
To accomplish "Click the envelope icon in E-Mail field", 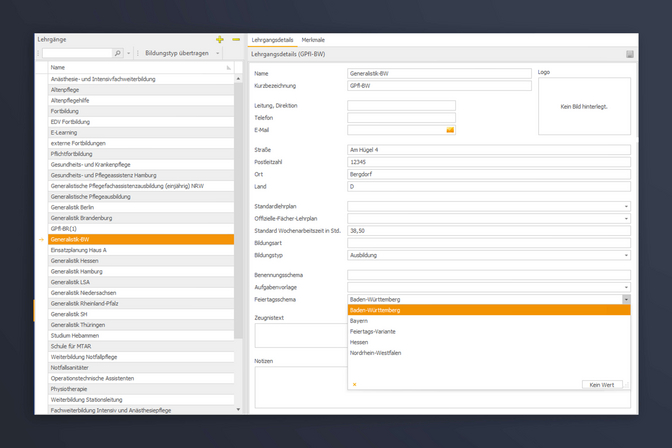I will coord(450,130).
